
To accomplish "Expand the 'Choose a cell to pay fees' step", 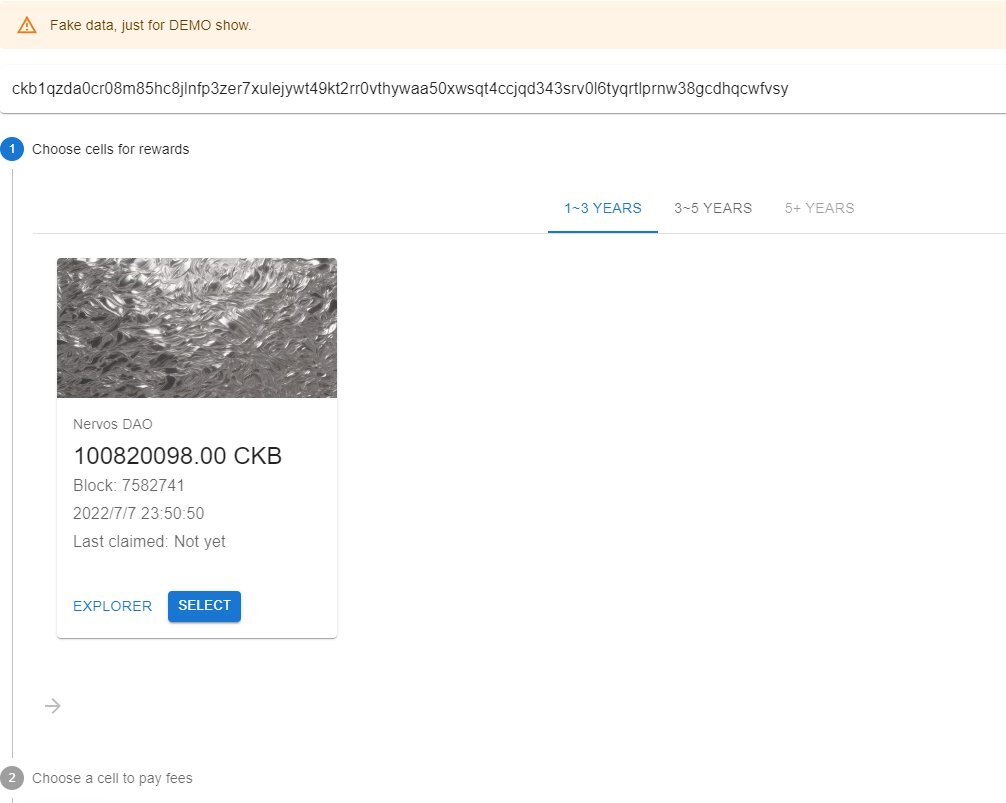I will [112, 778].
